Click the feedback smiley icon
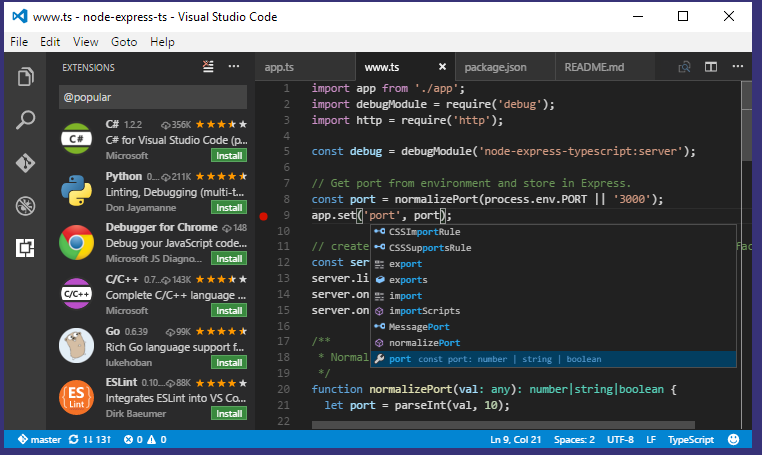The image size is (762, 455). tap(733, 439)
